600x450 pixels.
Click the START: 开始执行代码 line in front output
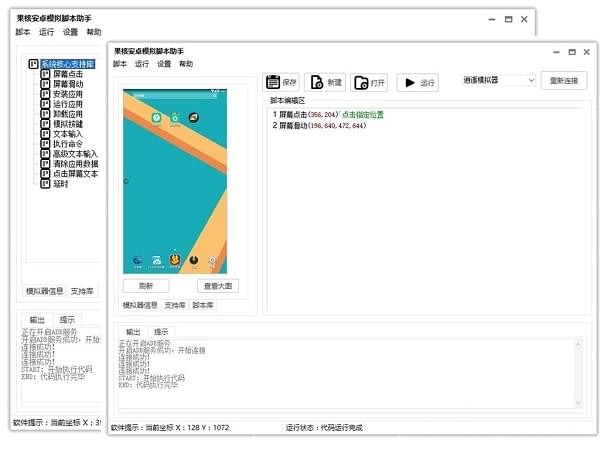(x=152, y=378)
